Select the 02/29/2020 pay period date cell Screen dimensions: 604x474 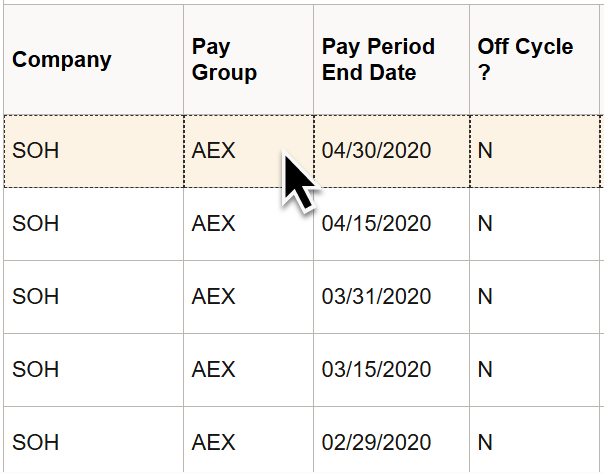[376, 442]
